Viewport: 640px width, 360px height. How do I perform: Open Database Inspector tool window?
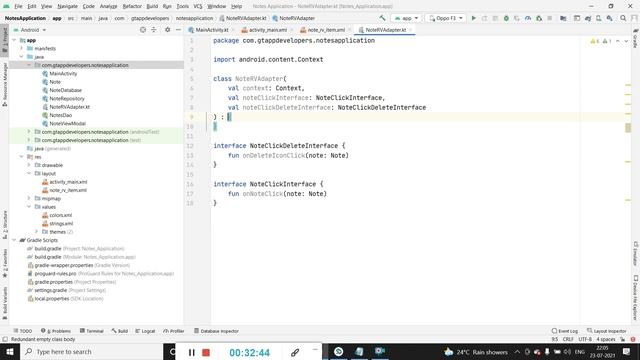pos(216,331)
